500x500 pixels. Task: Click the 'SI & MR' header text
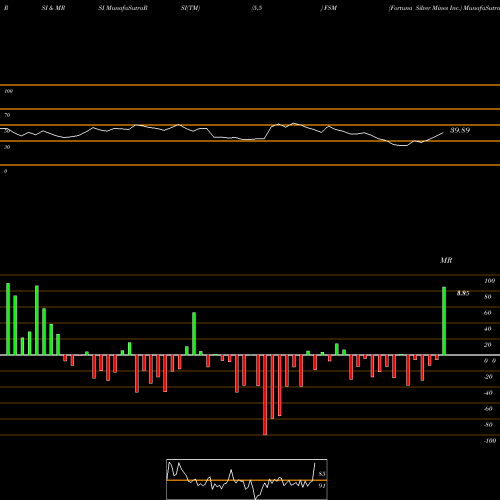pyautogui.click(x=53, y=8)
